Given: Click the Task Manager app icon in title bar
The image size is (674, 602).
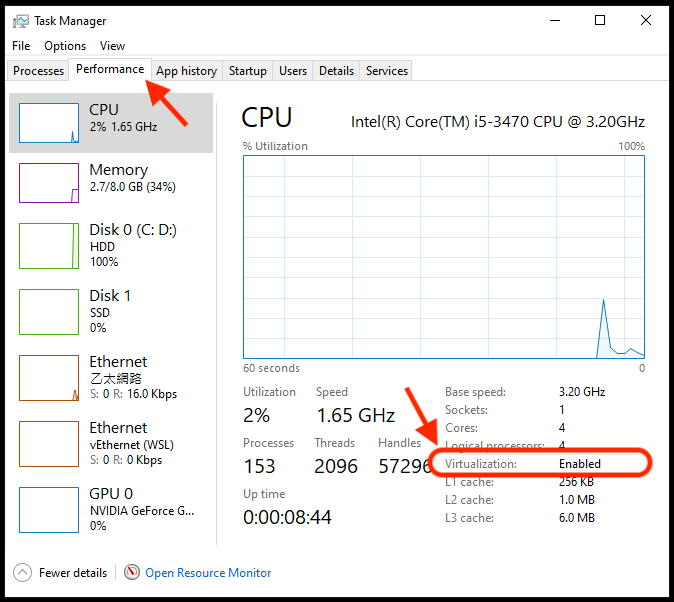Looking at the screenshot, I should pyautogui.click(x=21, y=21).
